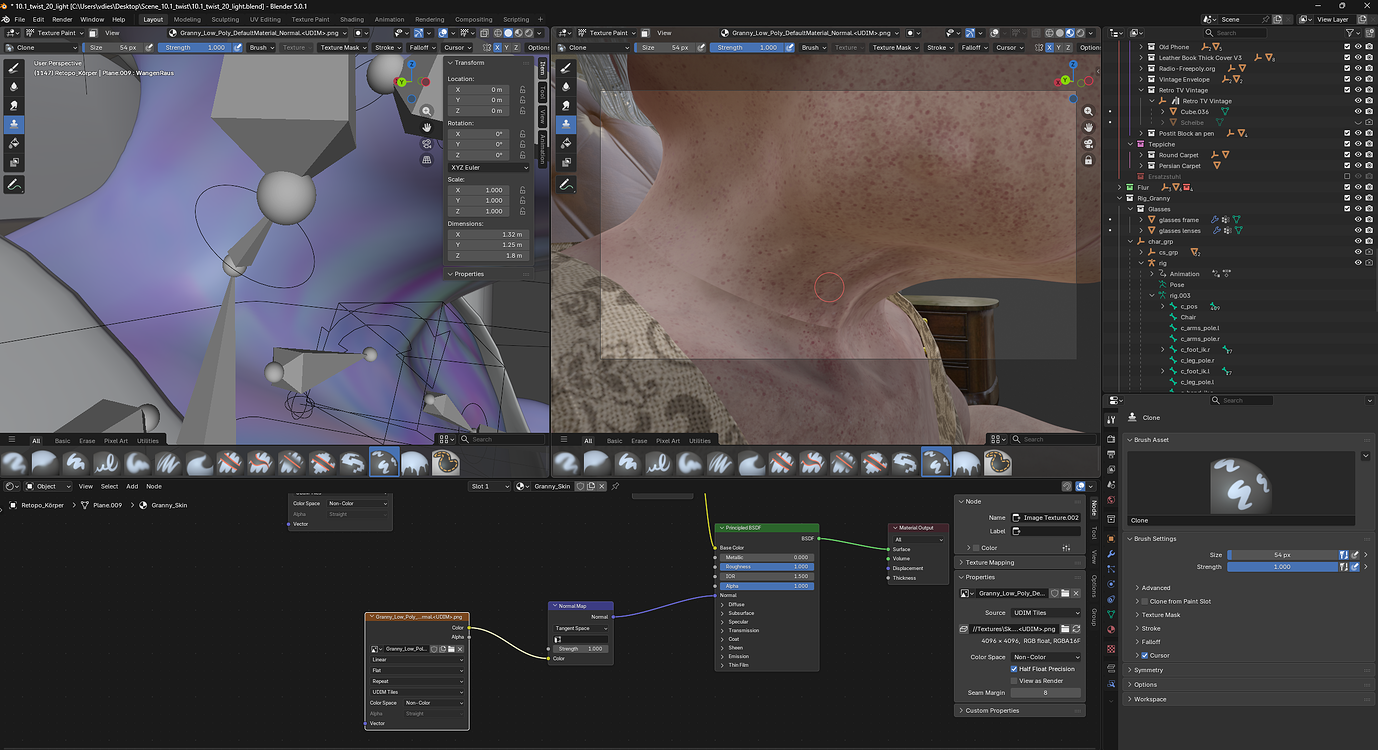This screenshot has height=750, width=1378.
Task: Click the Seam Margin value field
Action: click(x=1046, y=692)
